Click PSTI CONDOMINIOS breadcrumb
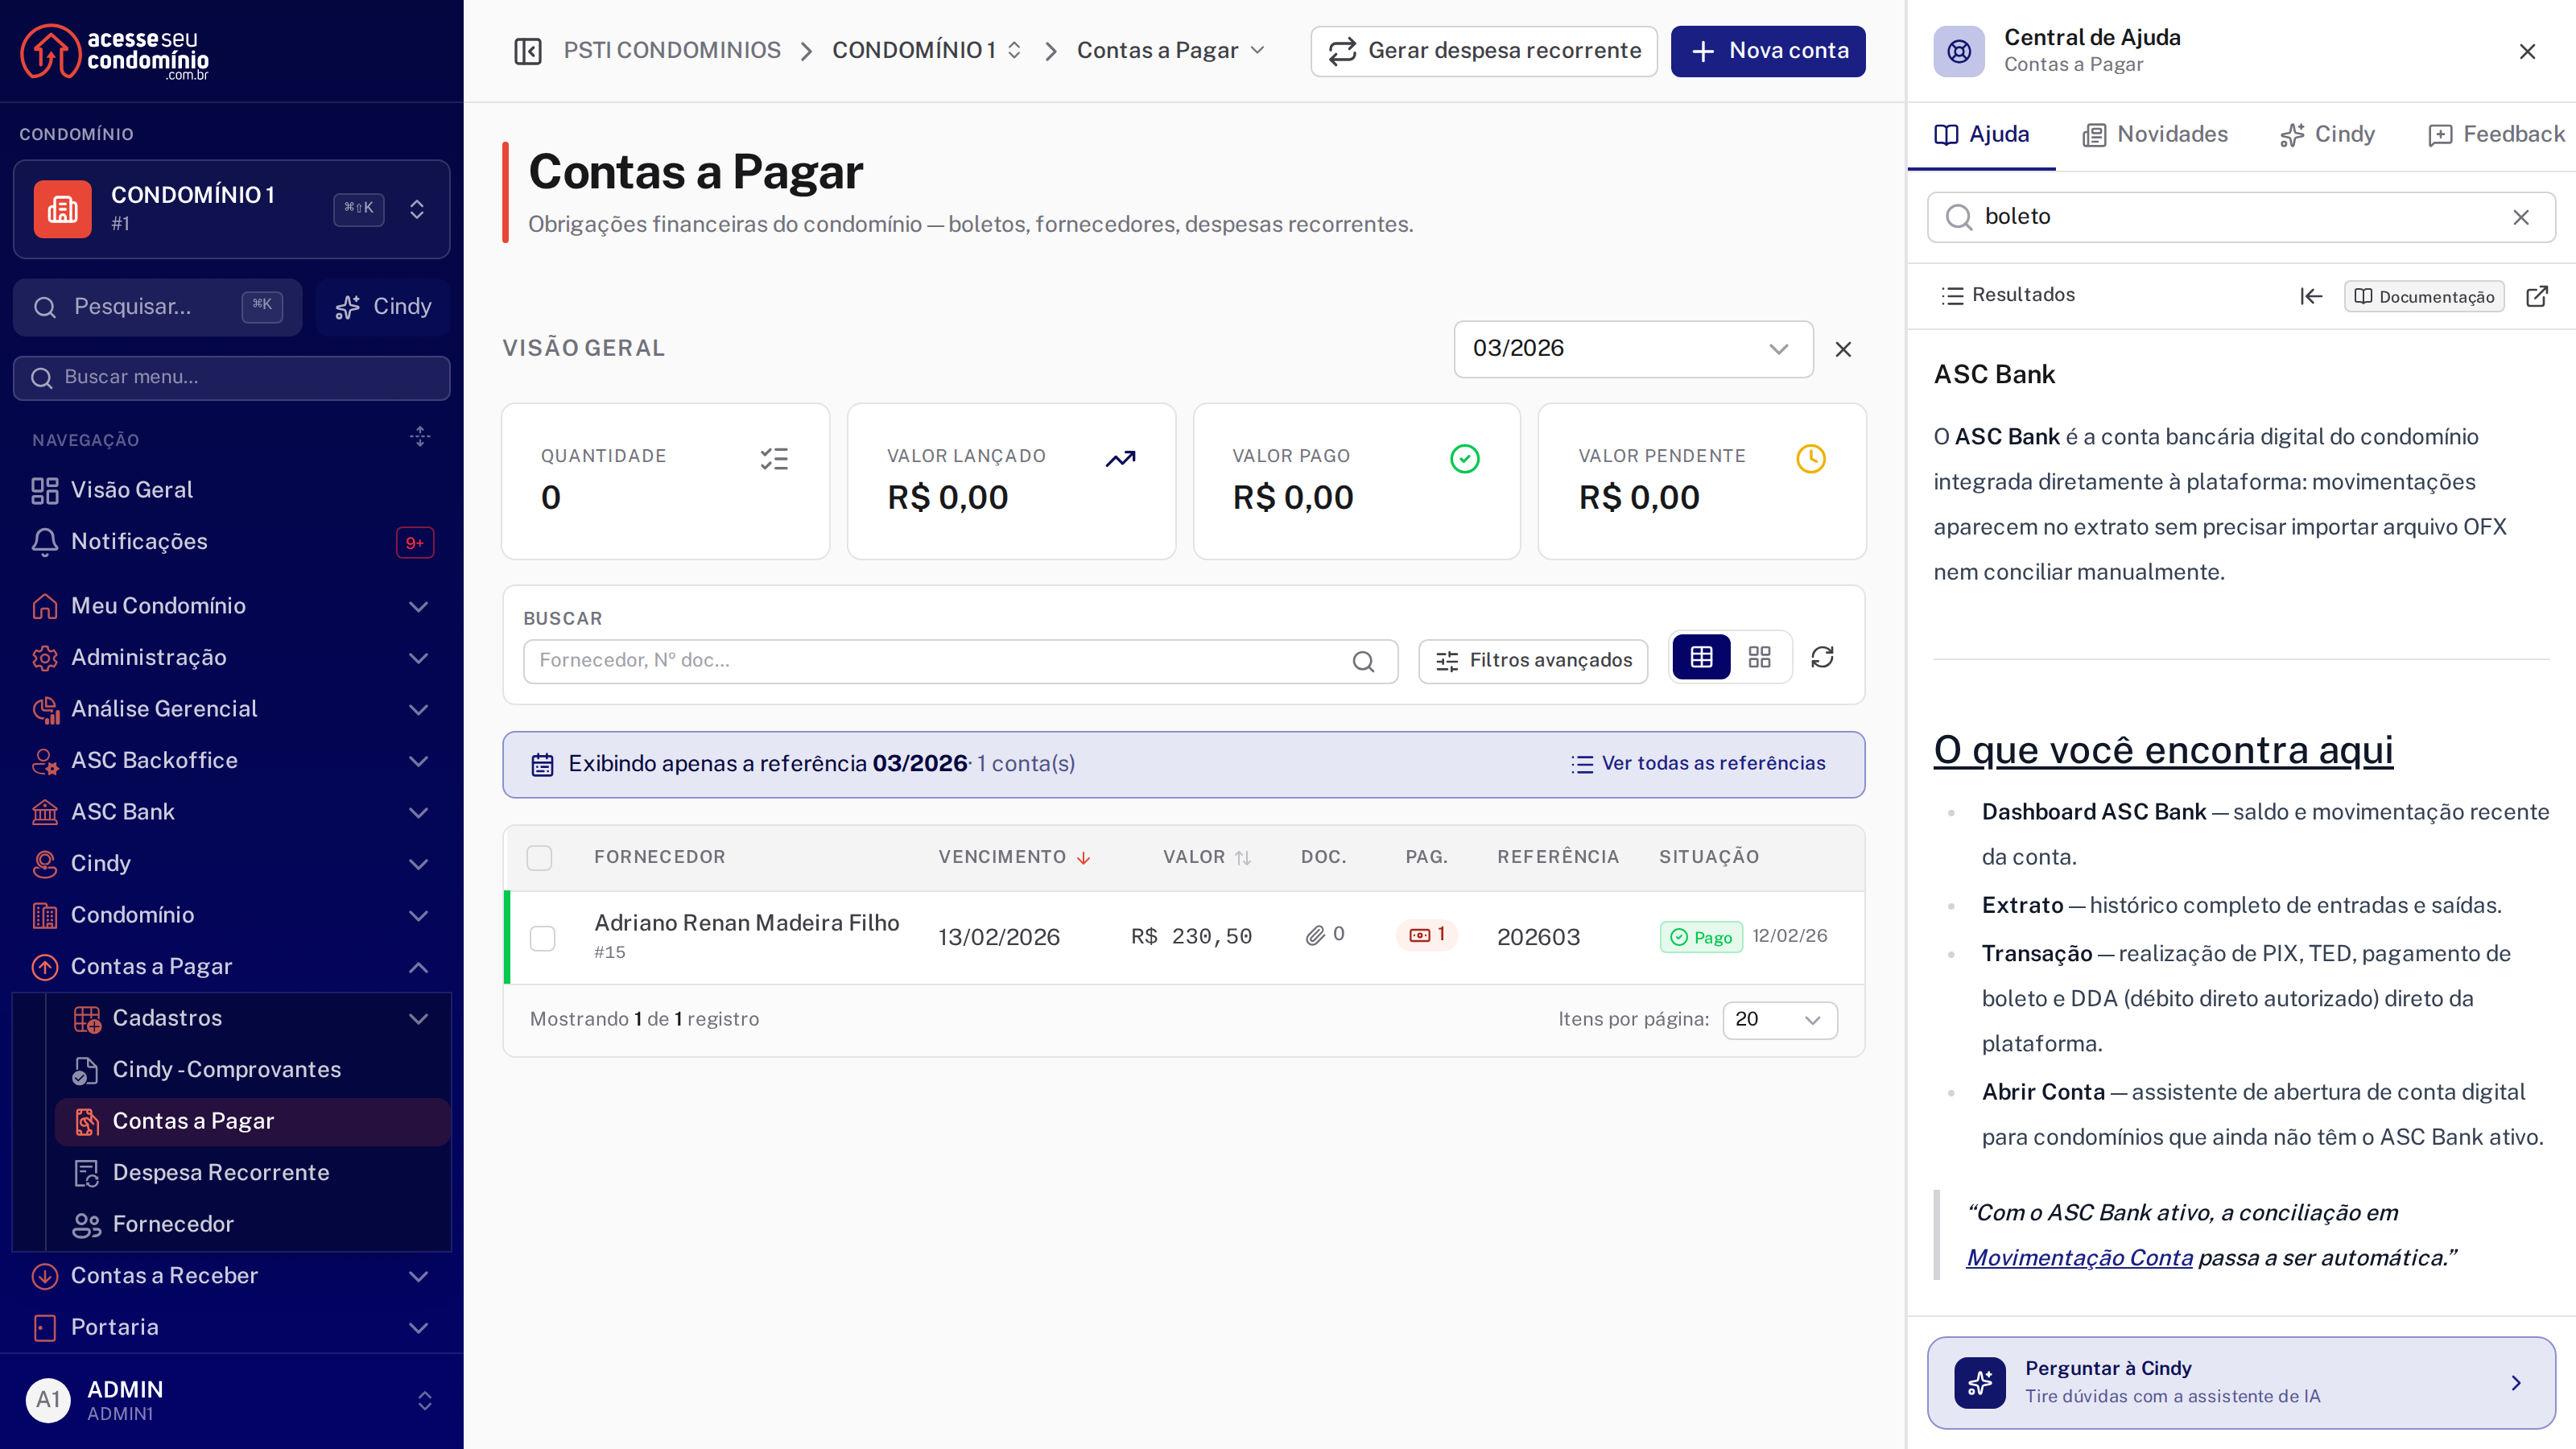 point(671,51)
